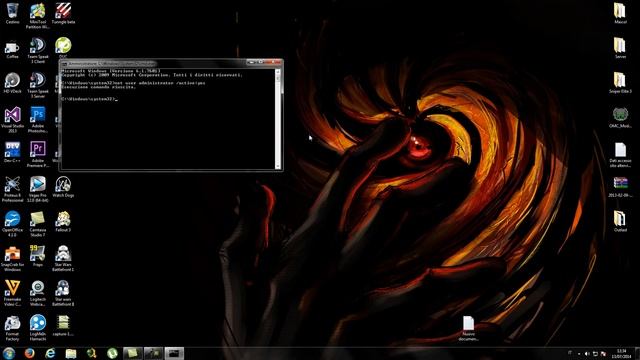Select the Sniper Elite 3 folder

click(x=620, y=83)
